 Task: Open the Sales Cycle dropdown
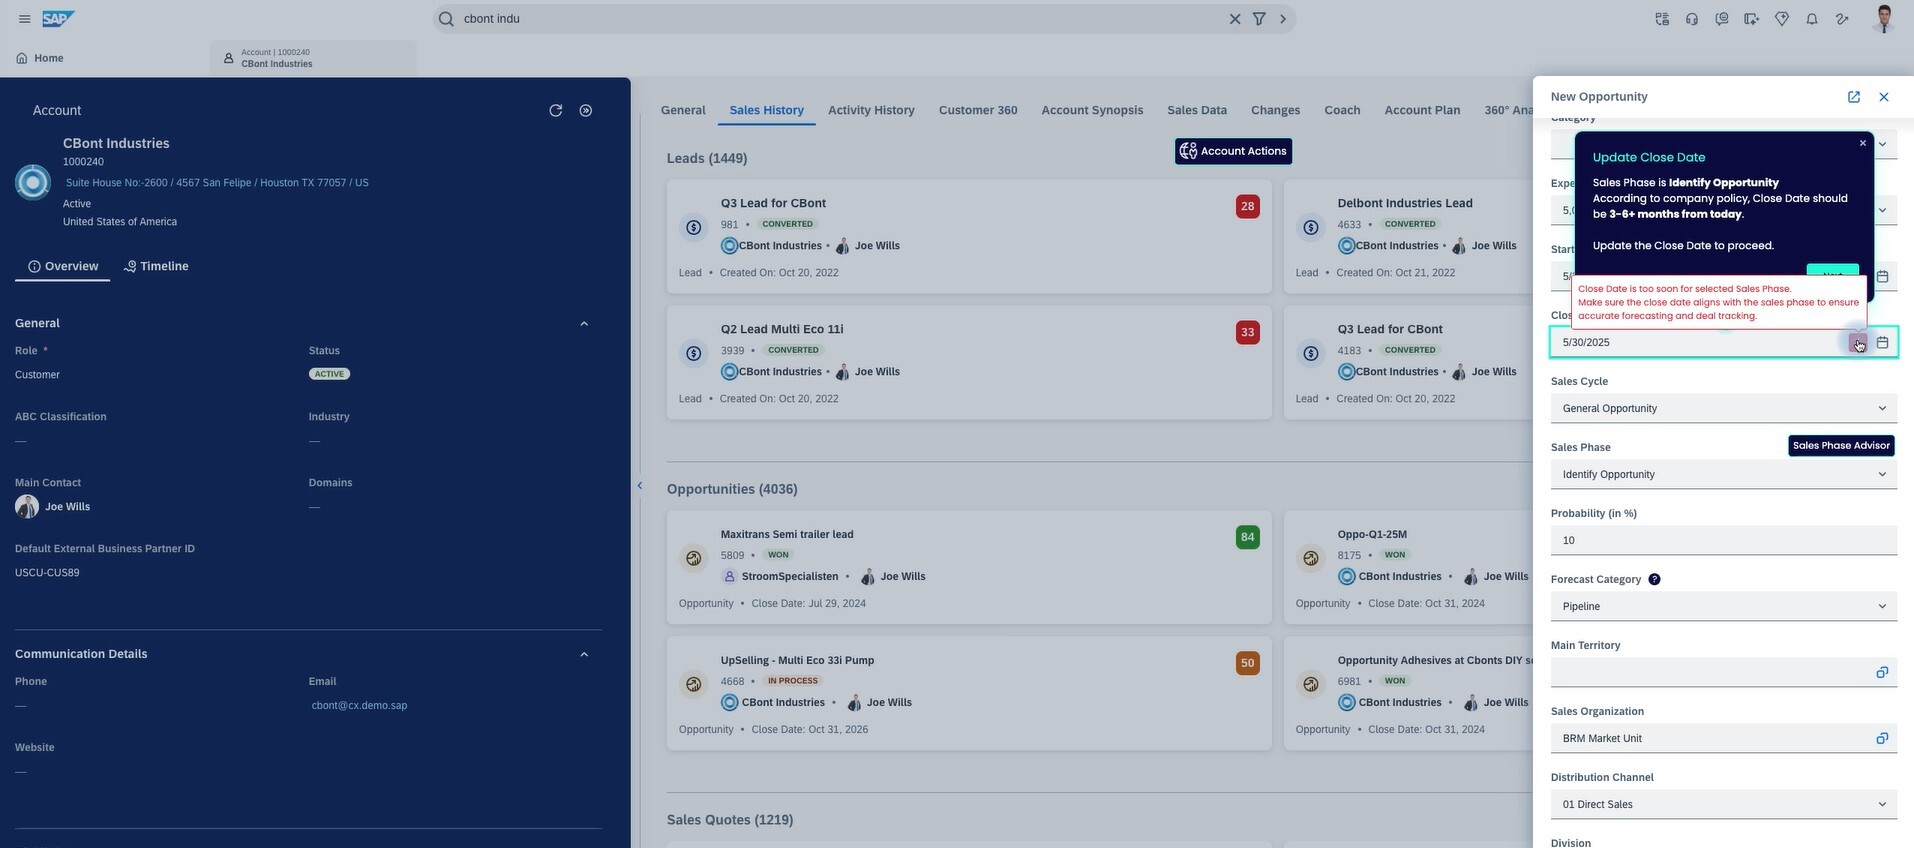[x=1723, y=408]
